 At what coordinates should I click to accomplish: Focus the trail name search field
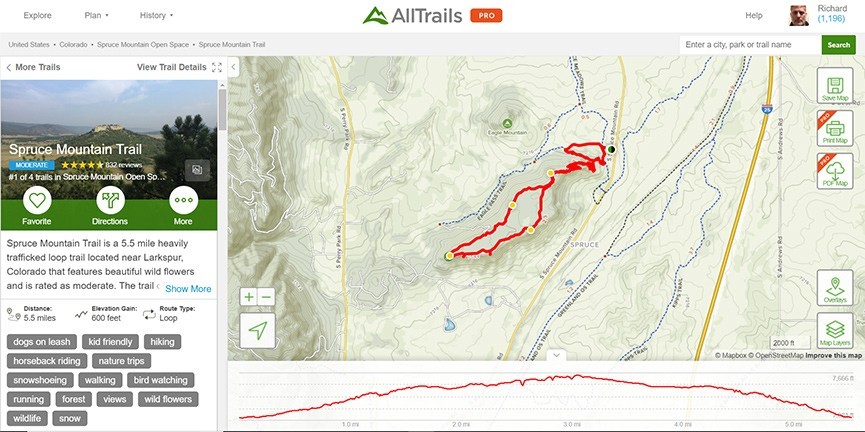[750, 45]
